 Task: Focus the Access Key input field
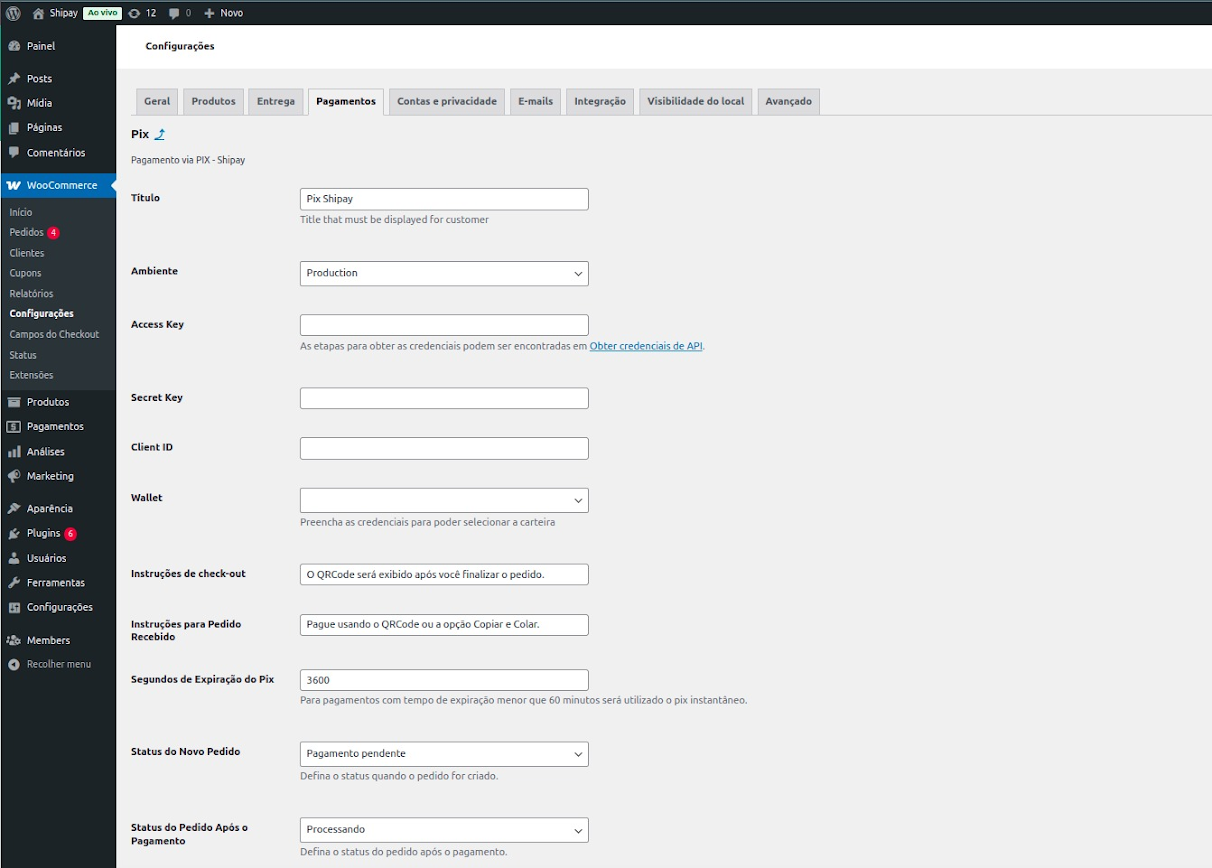pyautogui.click(x=444, y=325)
